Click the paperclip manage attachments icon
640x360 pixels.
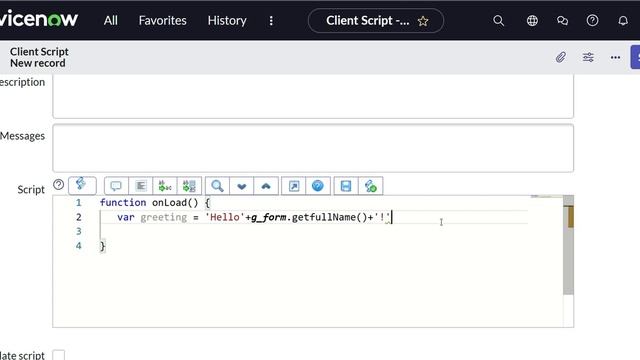[x=561, y=57]
